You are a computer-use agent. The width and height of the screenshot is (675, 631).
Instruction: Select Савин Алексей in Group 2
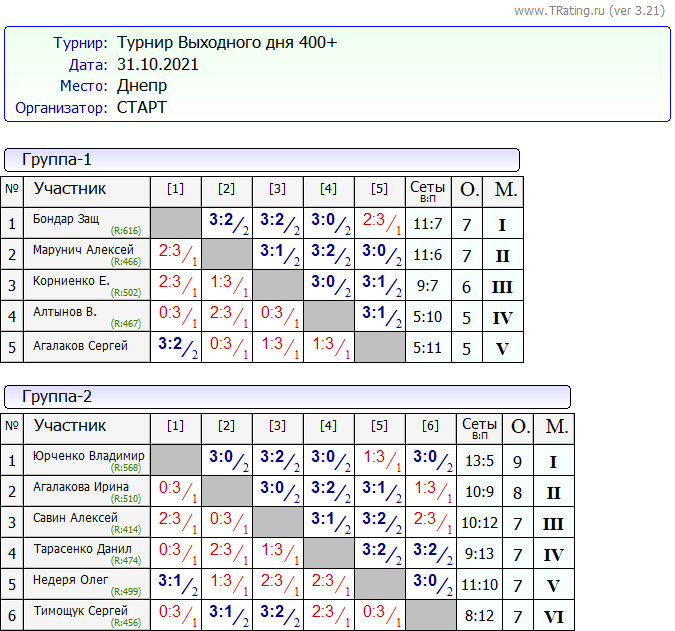coord(76,518)
